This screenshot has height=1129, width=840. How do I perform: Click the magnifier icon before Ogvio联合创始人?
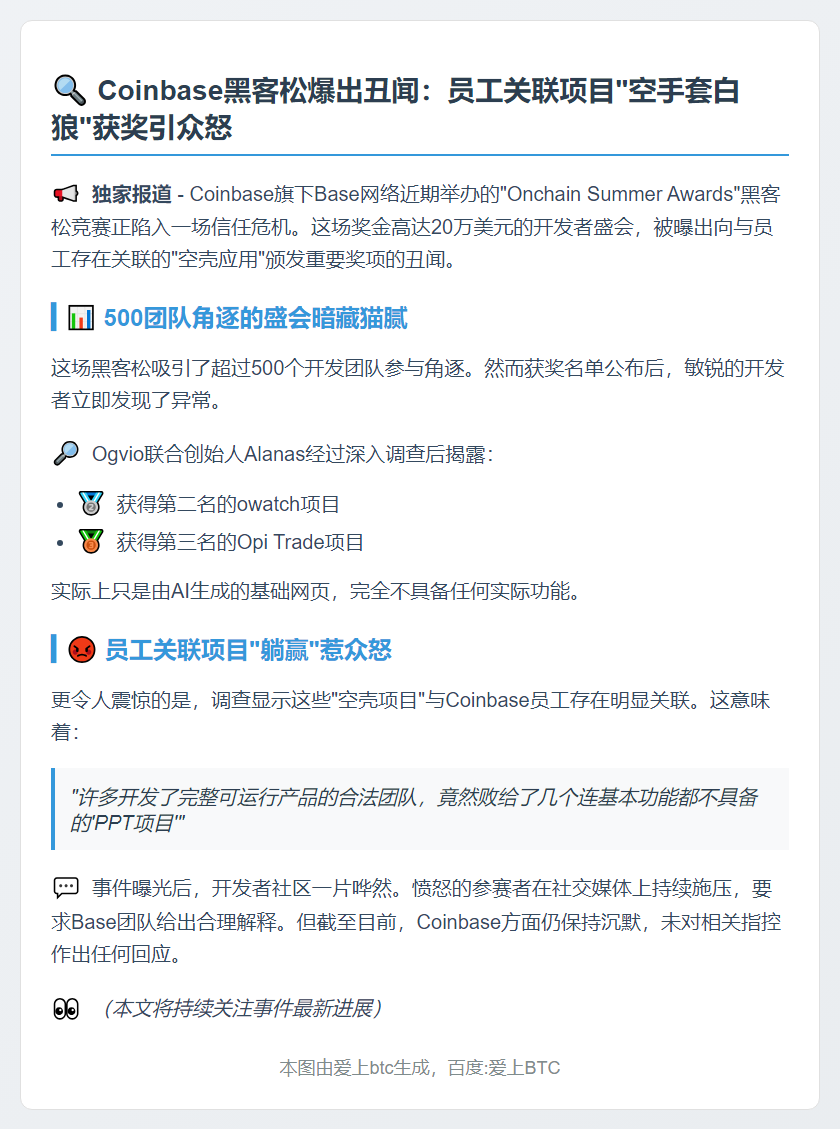tap(66, 454)
